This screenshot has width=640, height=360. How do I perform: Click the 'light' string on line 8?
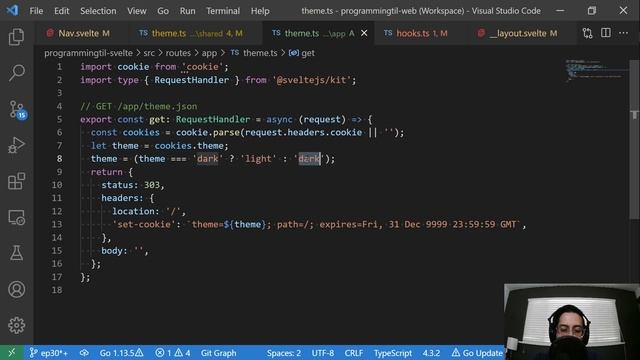258,159
